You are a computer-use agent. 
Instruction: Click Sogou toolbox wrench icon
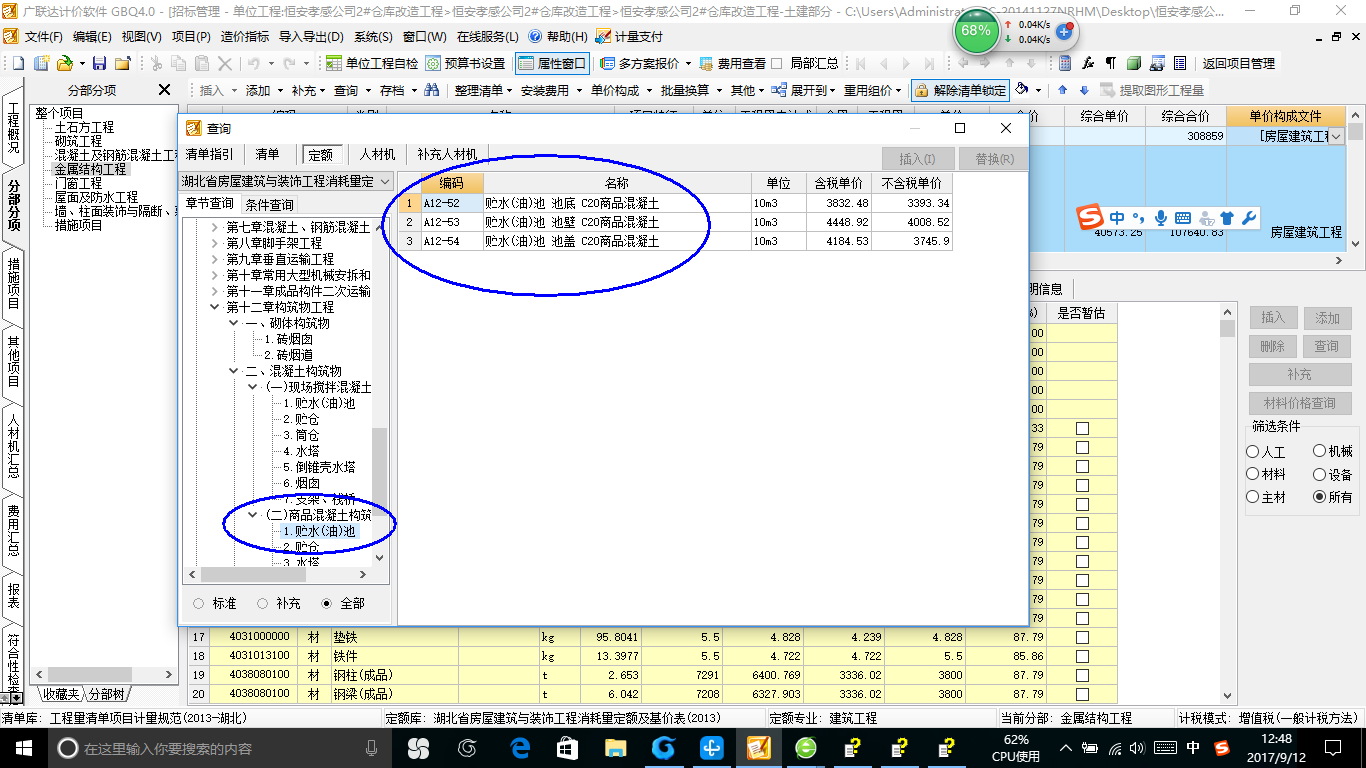(1248, 218)
